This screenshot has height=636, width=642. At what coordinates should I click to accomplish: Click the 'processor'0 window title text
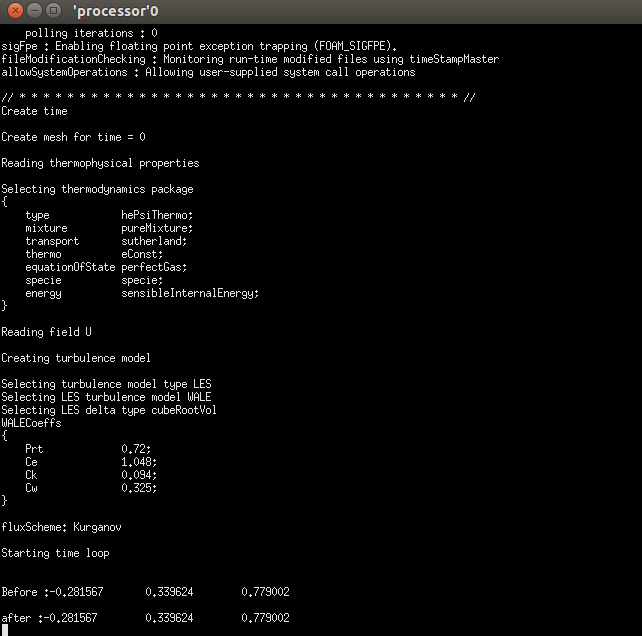point(115,11)
